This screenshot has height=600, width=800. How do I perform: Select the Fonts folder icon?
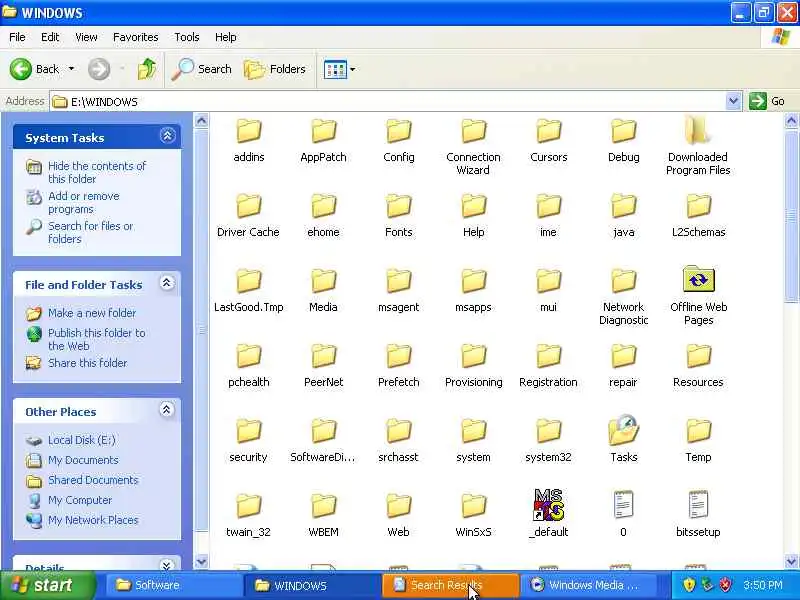click(x=398, y=207)
